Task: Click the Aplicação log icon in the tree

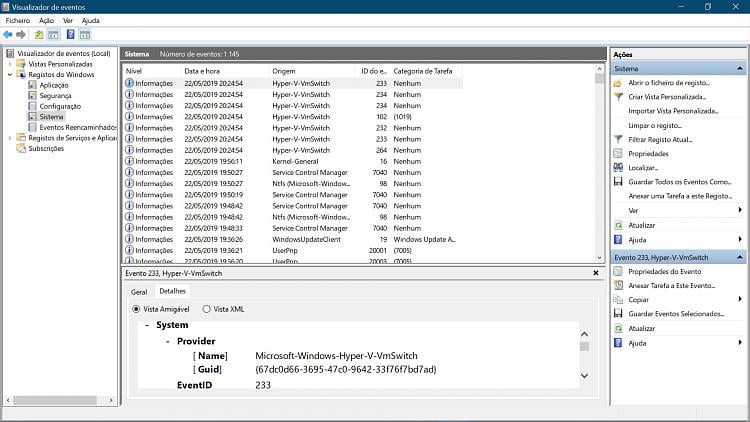Action: click(33, 85)
